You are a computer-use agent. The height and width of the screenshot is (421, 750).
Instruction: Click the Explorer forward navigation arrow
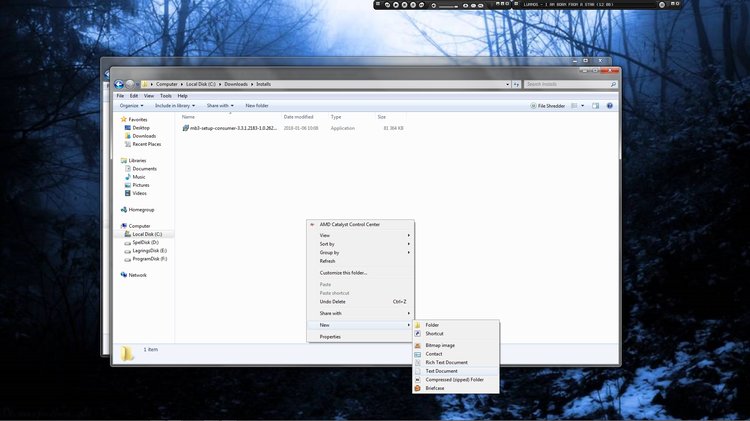[129, 84]
